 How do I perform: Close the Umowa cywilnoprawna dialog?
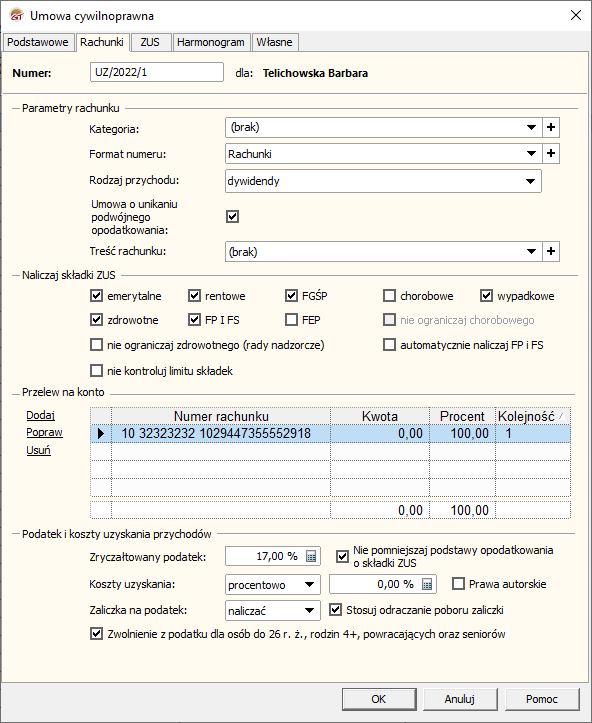coord(575,15)
